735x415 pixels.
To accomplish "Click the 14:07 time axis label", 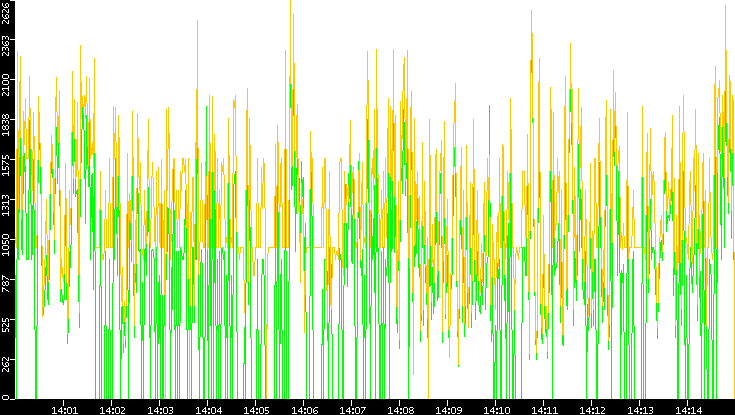I will pos(352,410).
